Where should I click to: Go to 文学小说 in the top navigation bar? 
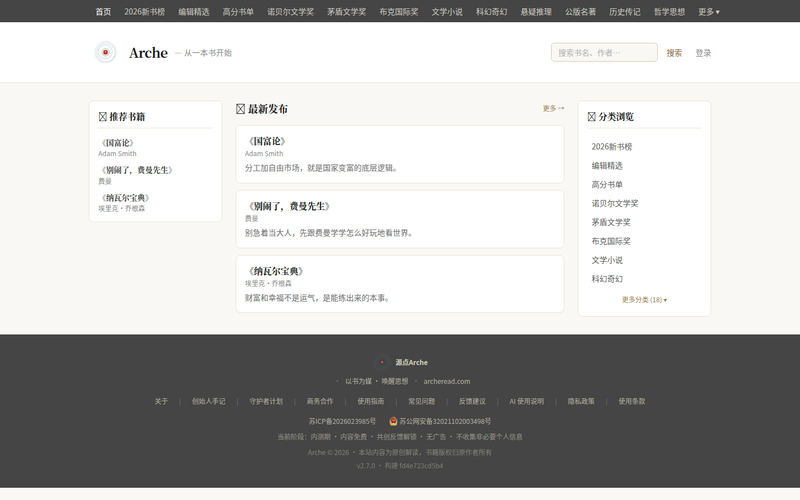[x=447, y=11]
